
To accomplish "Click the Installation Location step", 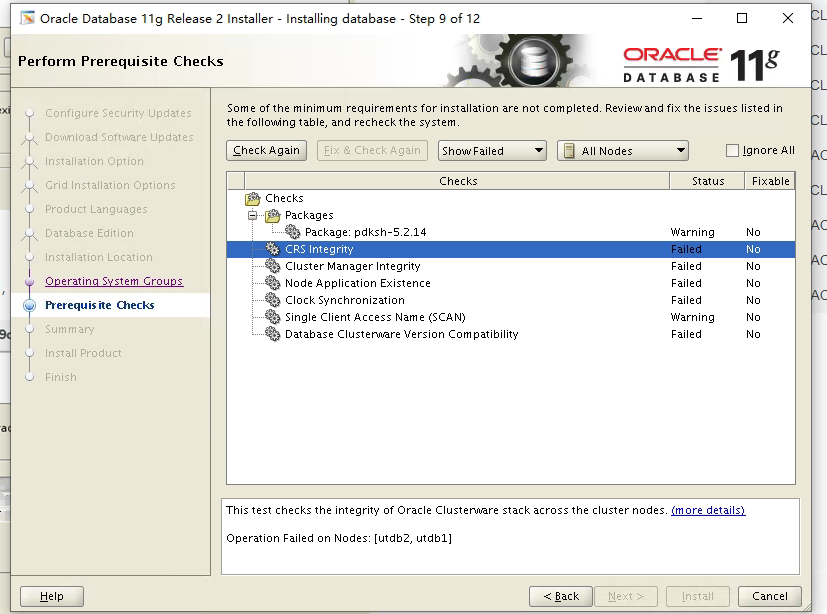I will coord(99,257).
